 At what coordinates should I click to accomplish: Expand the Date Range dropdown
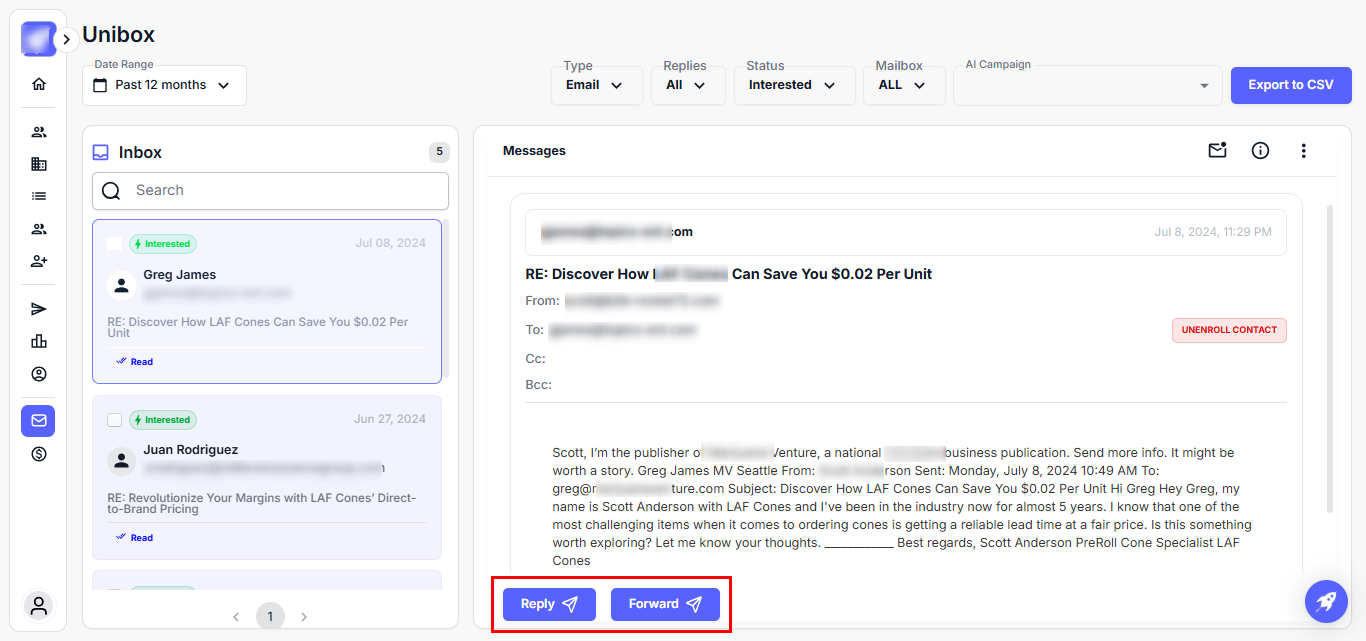point(164,85)
